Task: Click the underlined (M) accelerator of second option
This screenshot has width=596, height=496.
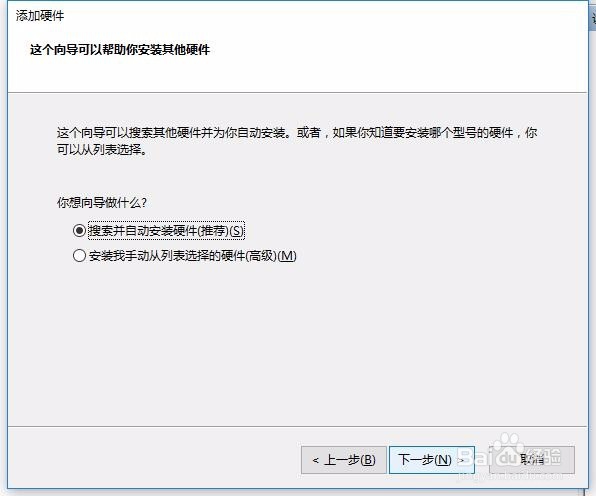Action: (x=287, y=256)
